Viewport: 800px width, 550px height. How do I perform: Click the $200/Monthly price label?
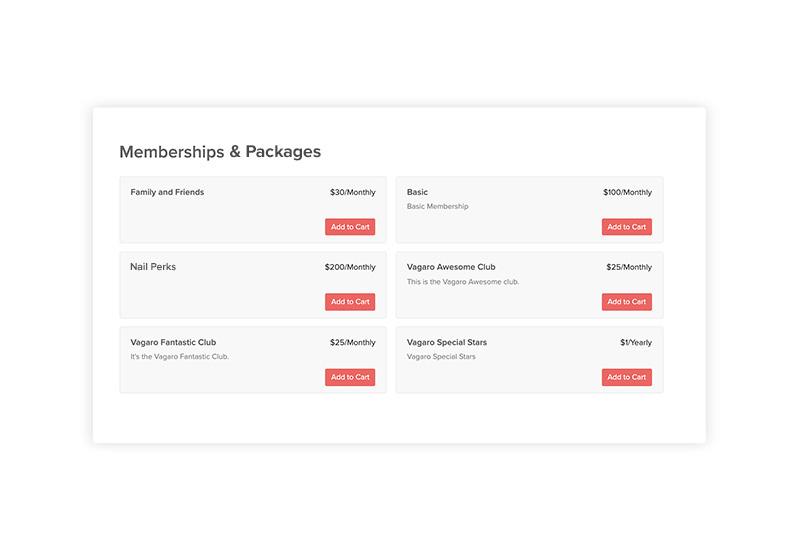350,267
